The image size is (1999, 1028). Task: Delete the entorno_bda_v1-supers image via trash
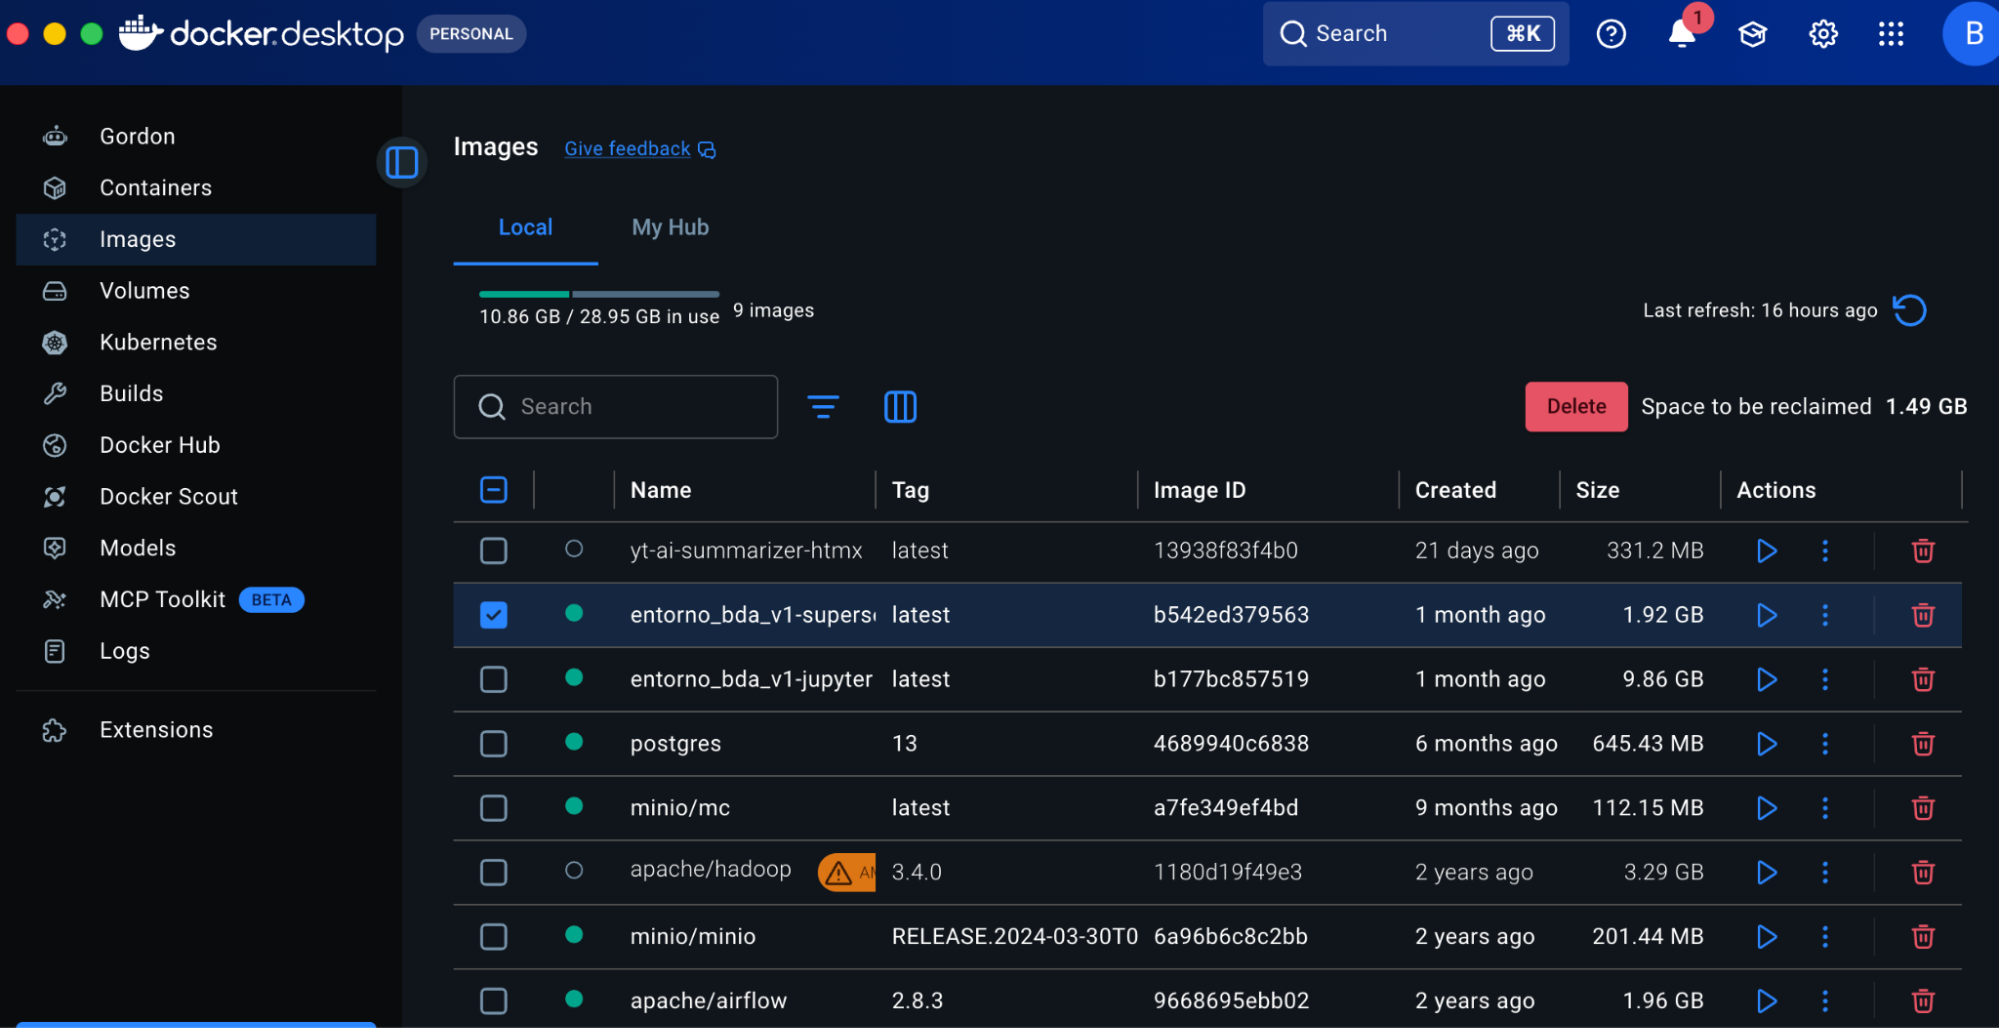click(x=1923, y=615)
